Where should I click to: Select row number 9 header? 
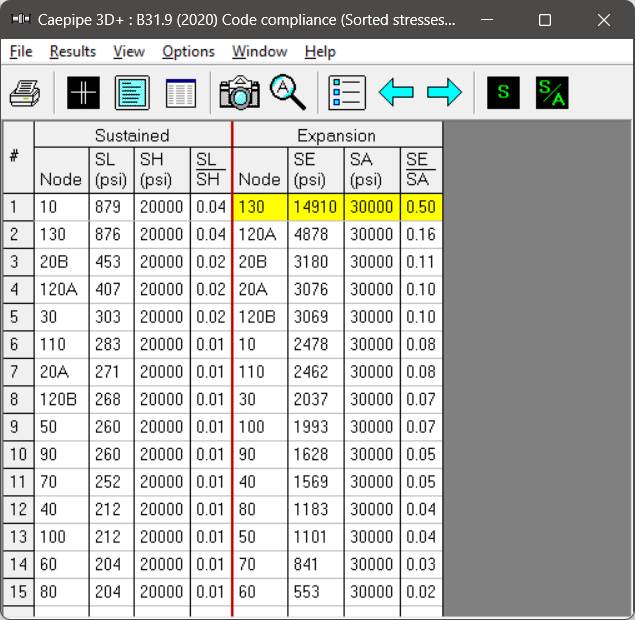tap(18, 427)
